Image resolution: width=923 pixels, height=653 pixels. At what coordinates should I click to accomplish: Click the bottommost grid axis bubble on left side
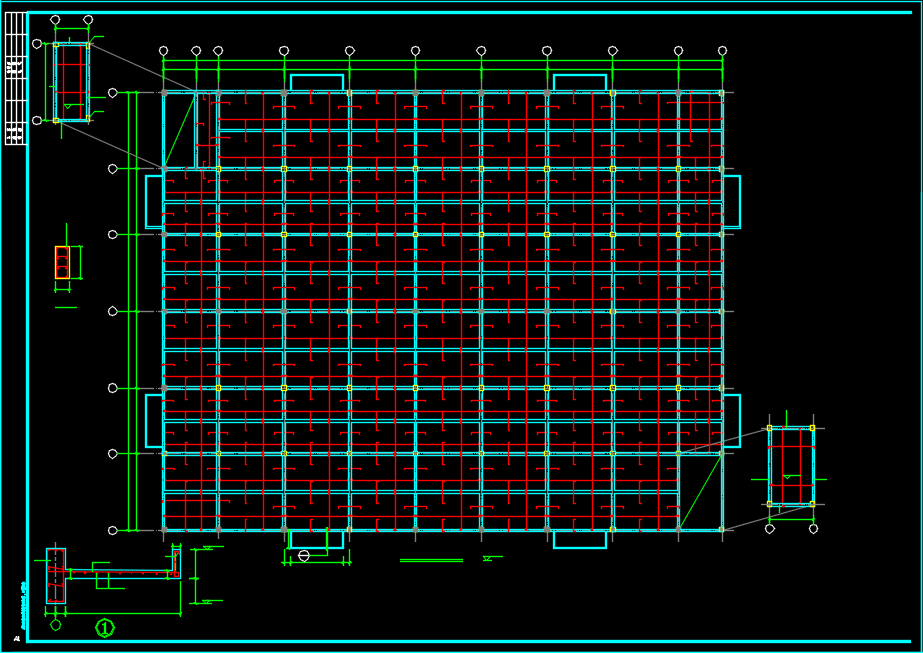(x=113, y=530)
